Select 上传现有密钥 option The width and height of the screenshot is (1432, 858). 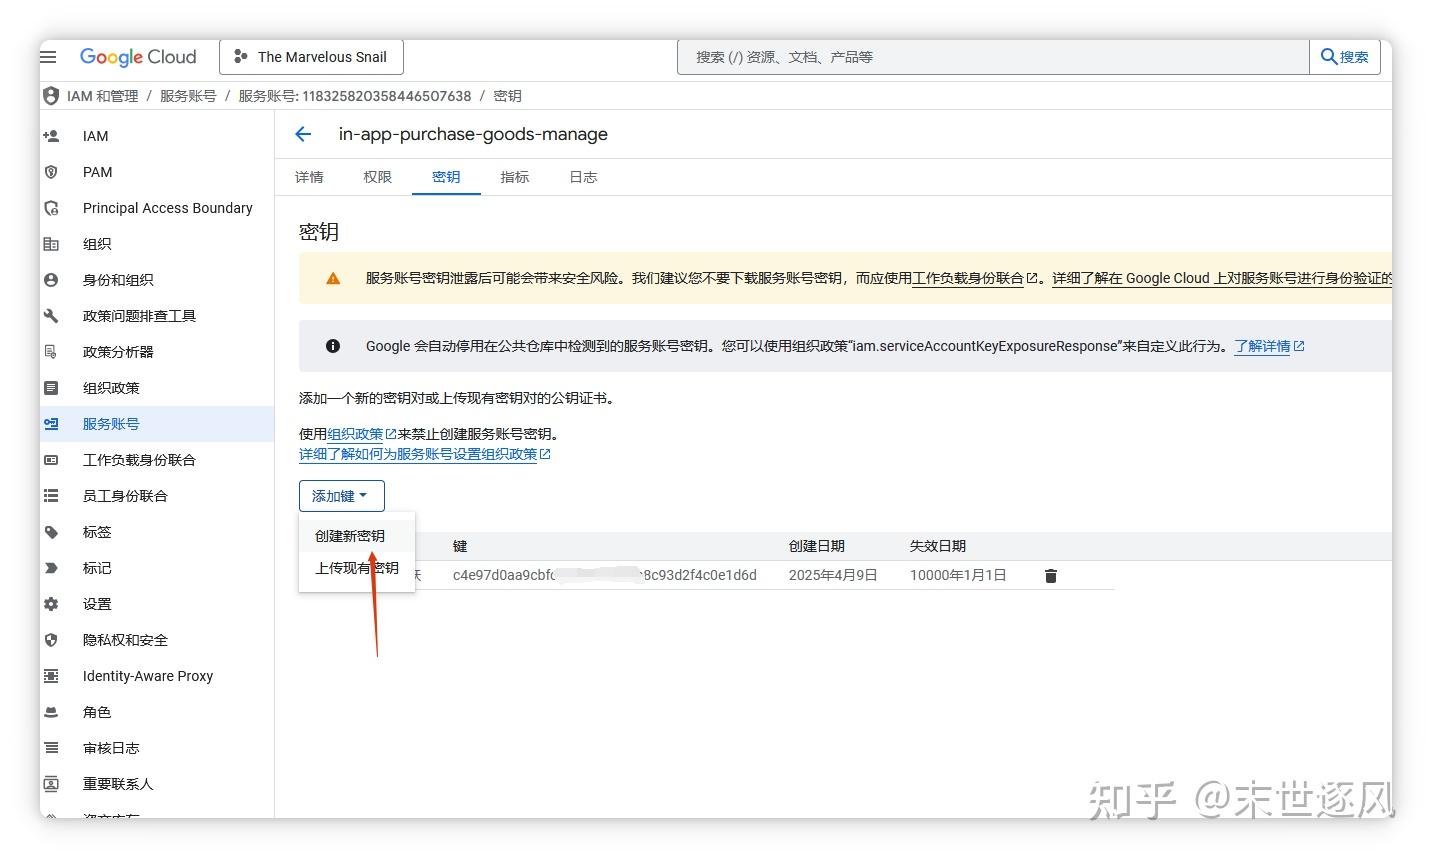355,568
